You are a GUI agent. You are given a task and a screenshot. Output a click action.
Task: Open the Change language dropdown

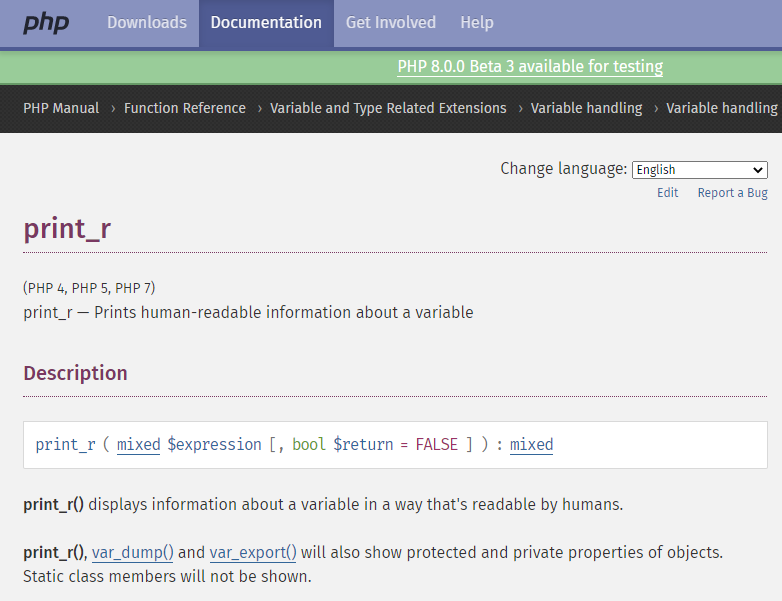pyautogui.click(x=699, y=170)
